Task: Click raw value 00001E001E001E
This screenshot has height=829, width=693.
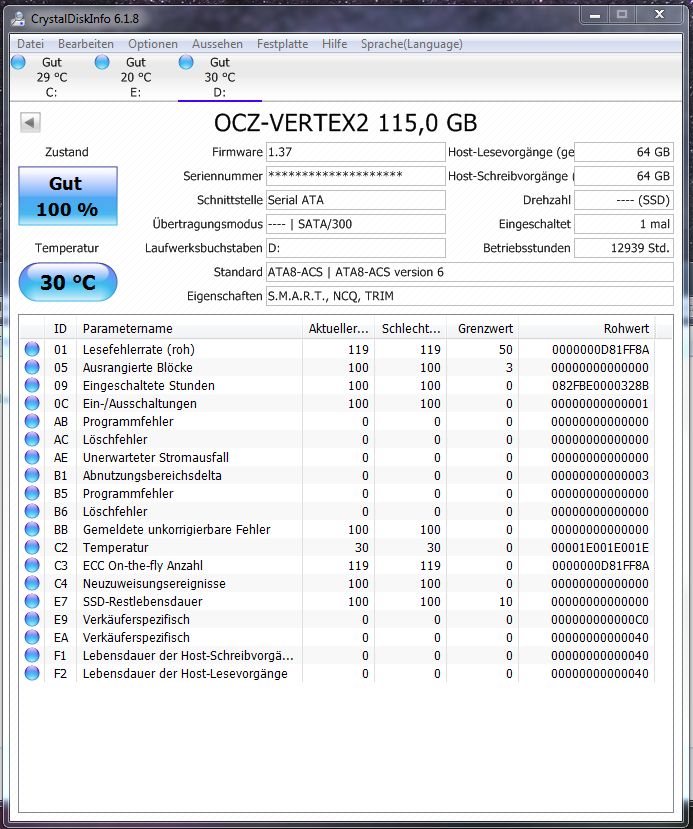Action: pos(600,547)
